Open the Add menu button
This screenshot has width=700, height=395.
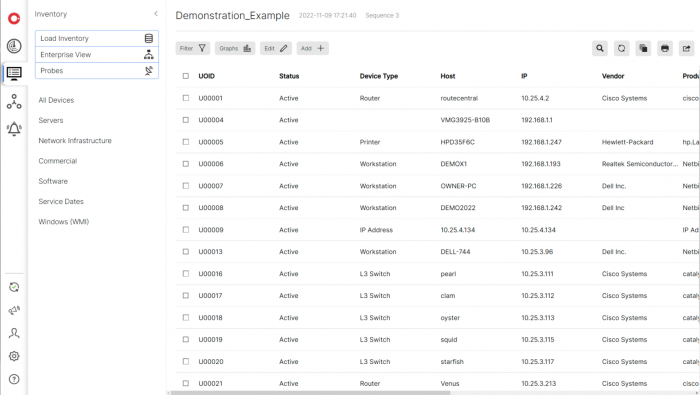tap(312, 48)
